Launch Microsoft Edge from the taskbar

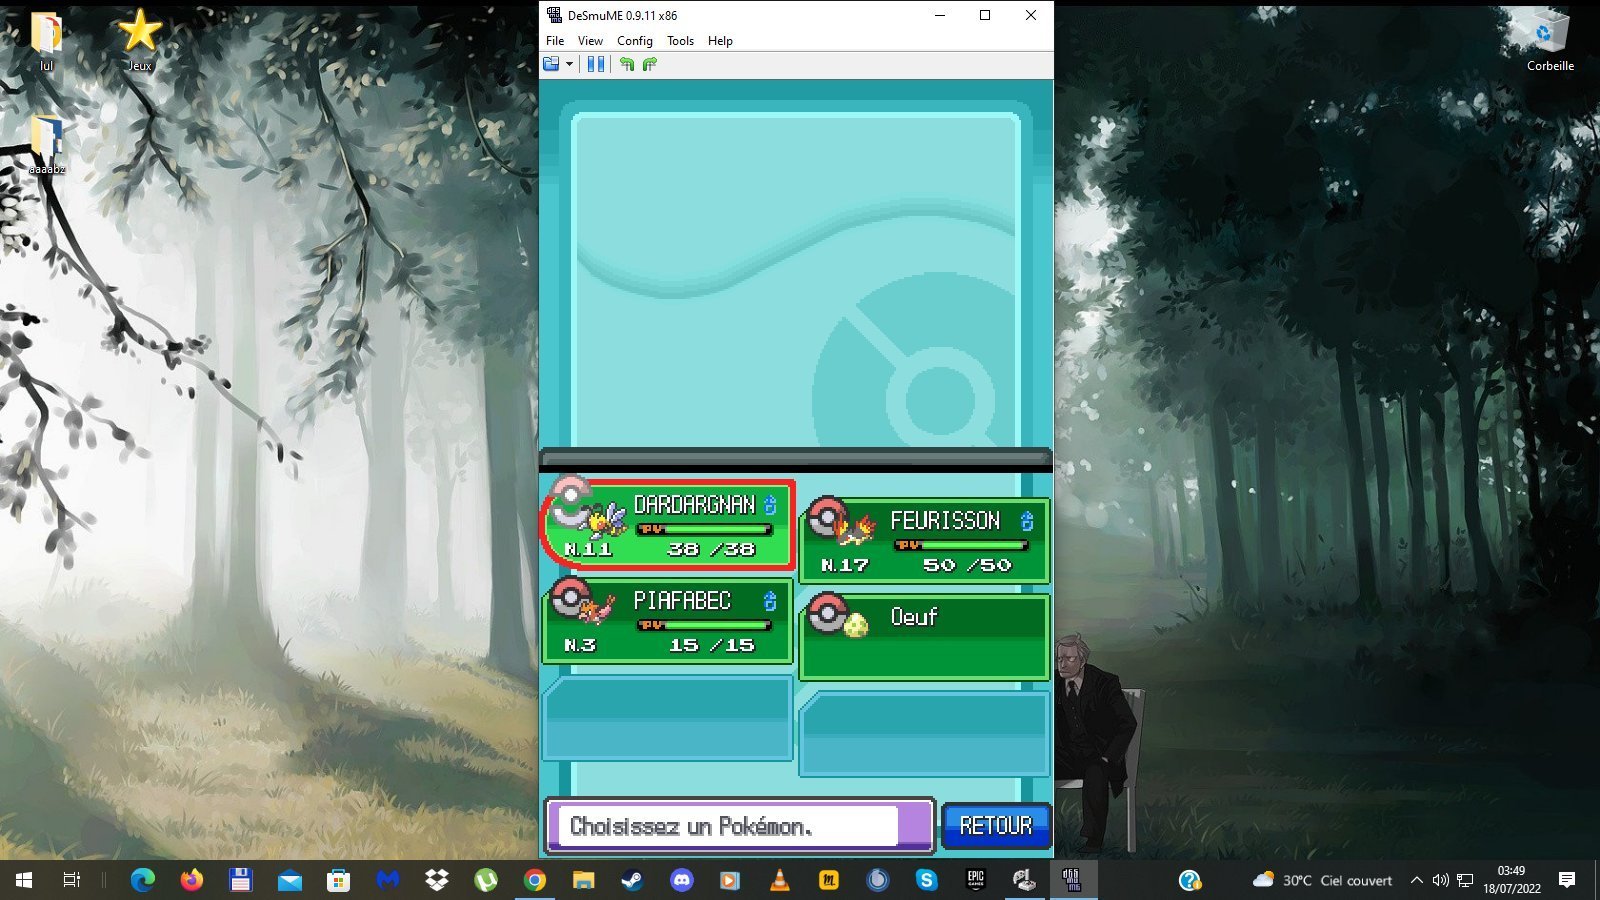point(143,880)
